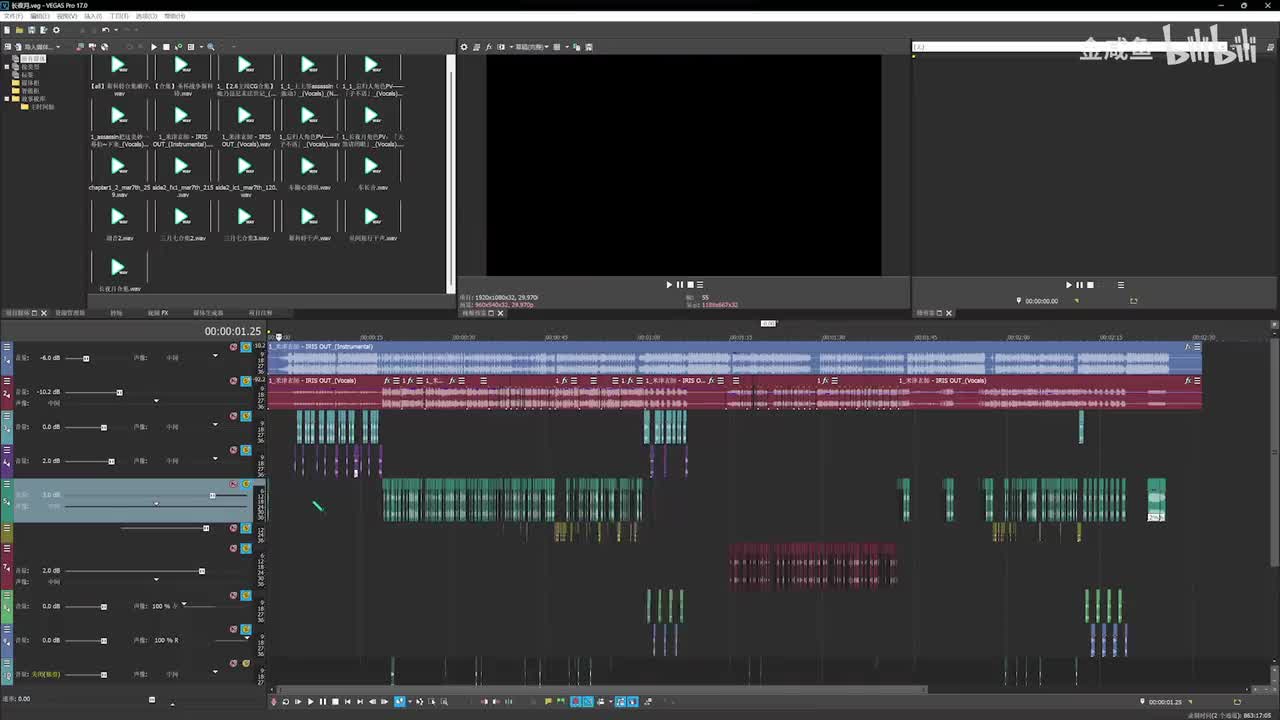Select the normal edit tool
1280x720 pixels.
(x=400, y=702)
